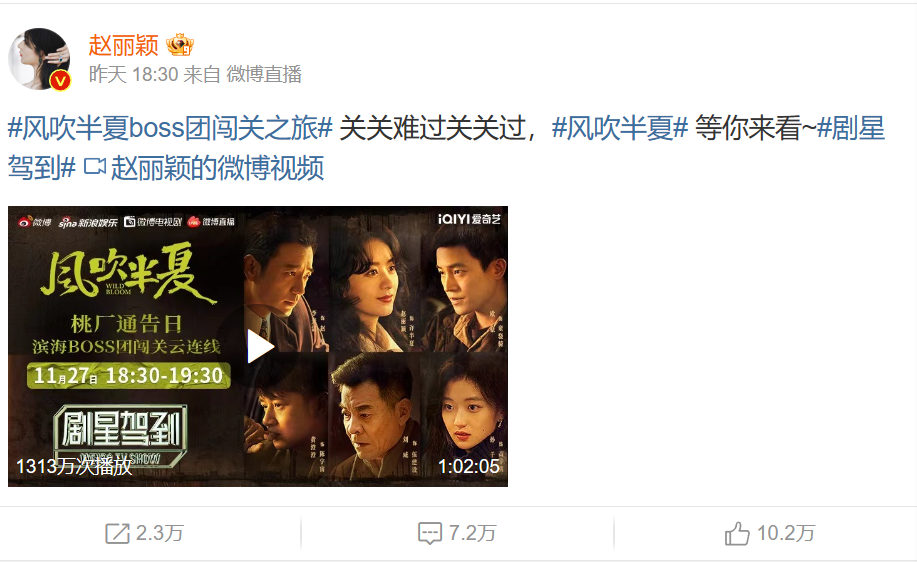Click the gold crown membership badge
The image size is (917, 562).
coord(180,45)
